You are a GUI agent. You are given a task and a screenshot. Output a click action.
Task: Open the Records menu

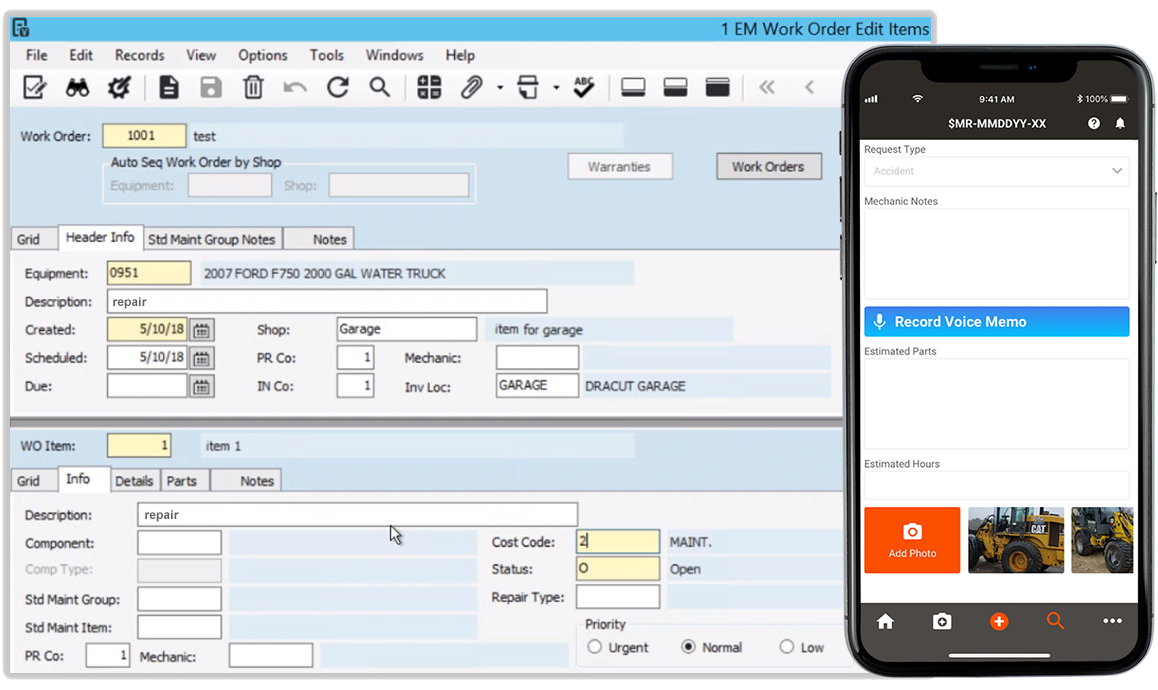[139, 55]
